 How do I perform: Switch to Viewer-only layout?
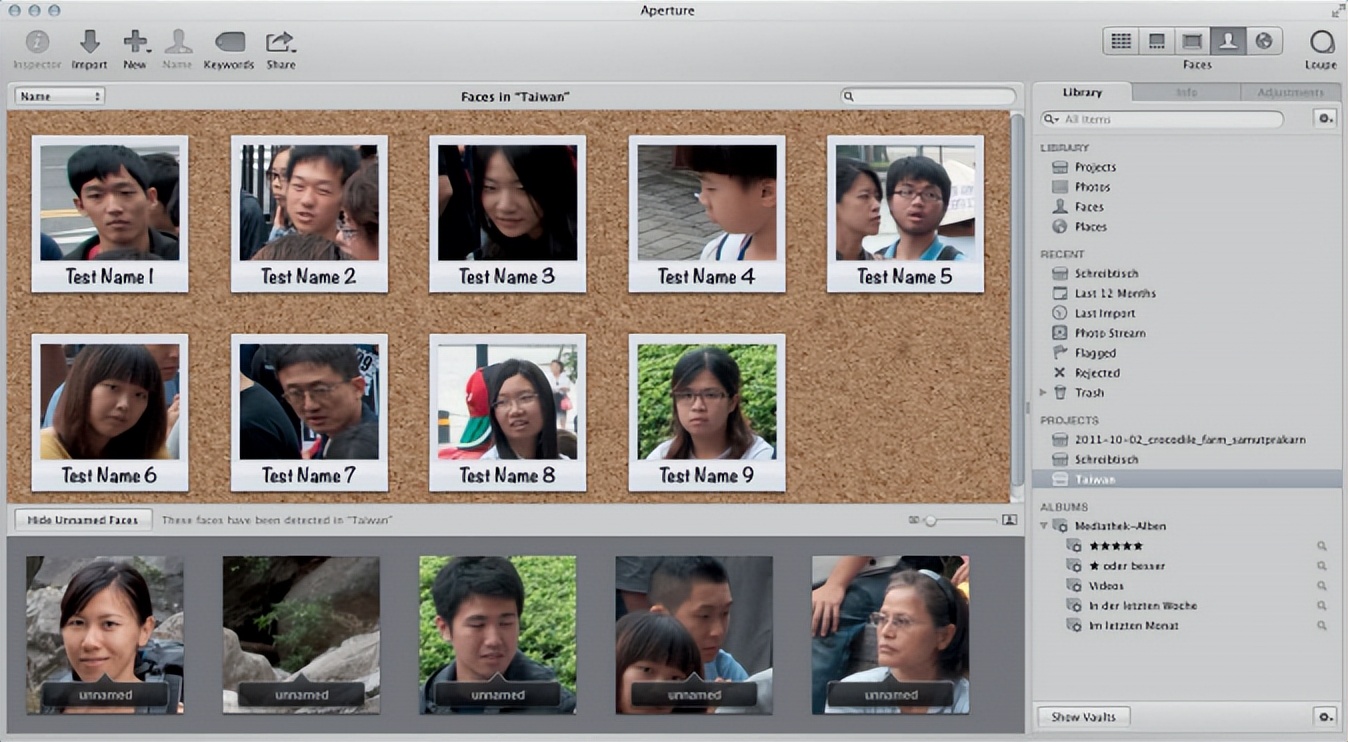tap(1192, 41)
